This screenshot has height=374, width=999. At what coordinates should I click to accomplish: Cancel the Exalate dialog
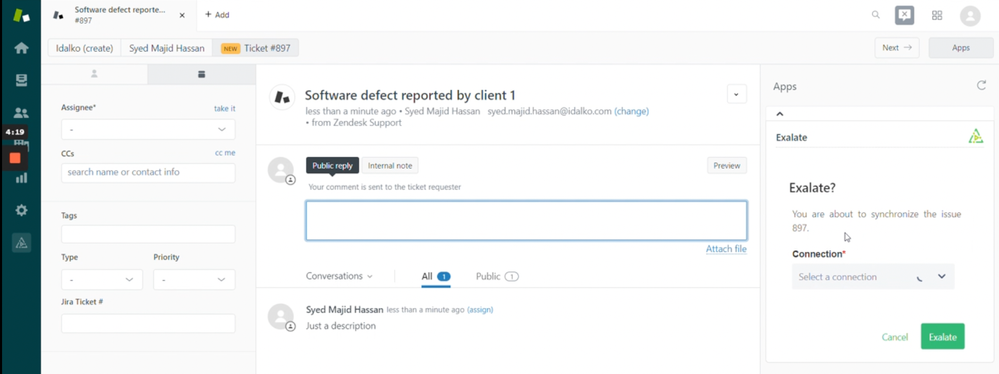tap(895, 337)
